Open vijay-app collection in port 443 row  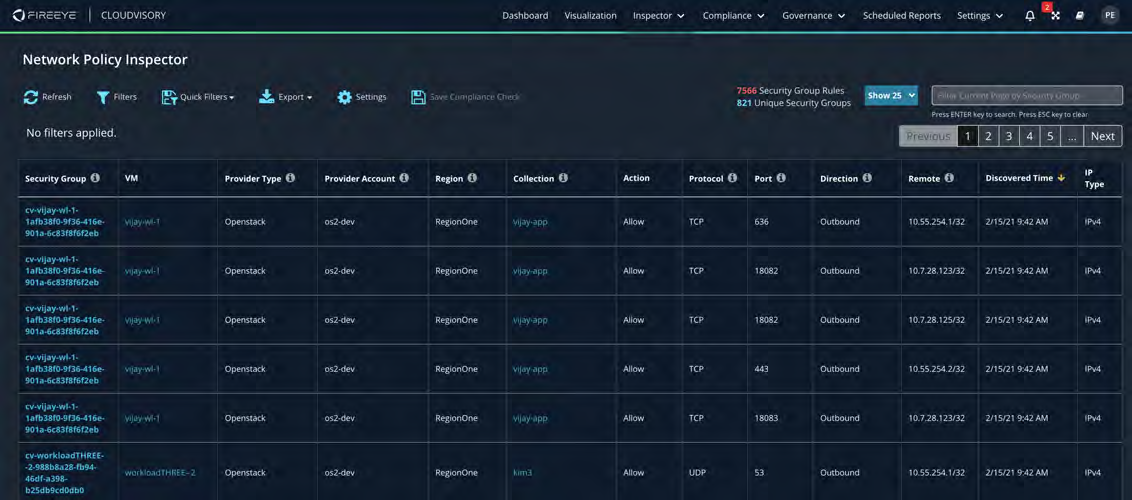(531, 369)
